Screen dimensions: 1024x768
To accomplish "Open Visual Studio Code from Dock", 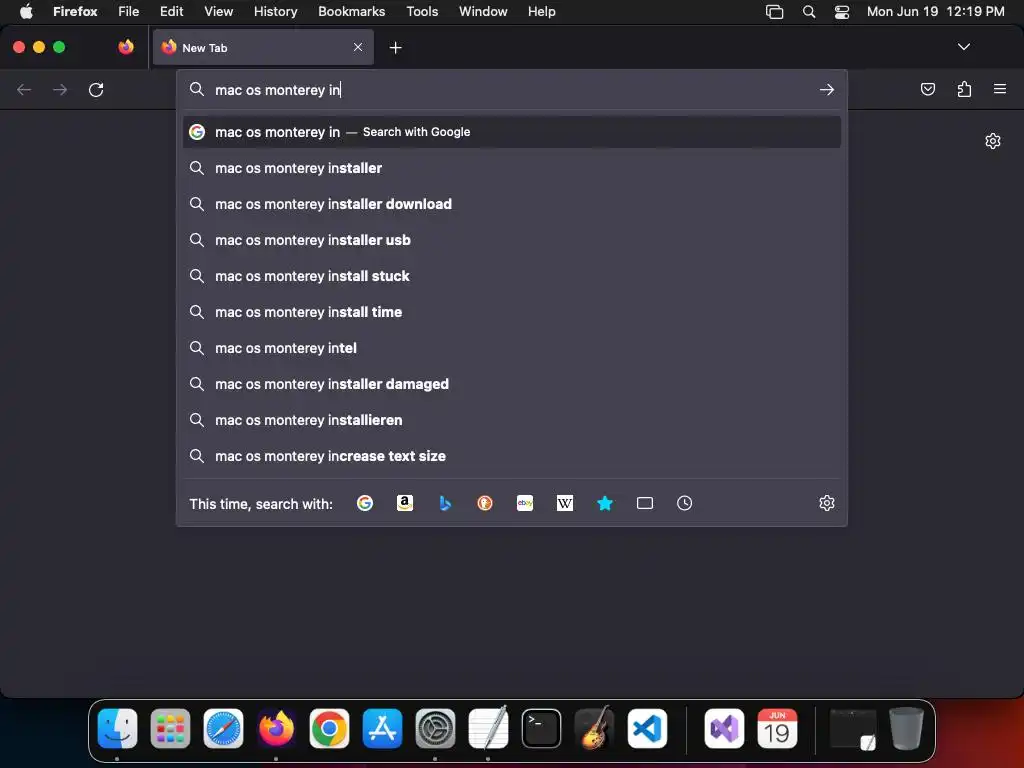I will 647,728.
